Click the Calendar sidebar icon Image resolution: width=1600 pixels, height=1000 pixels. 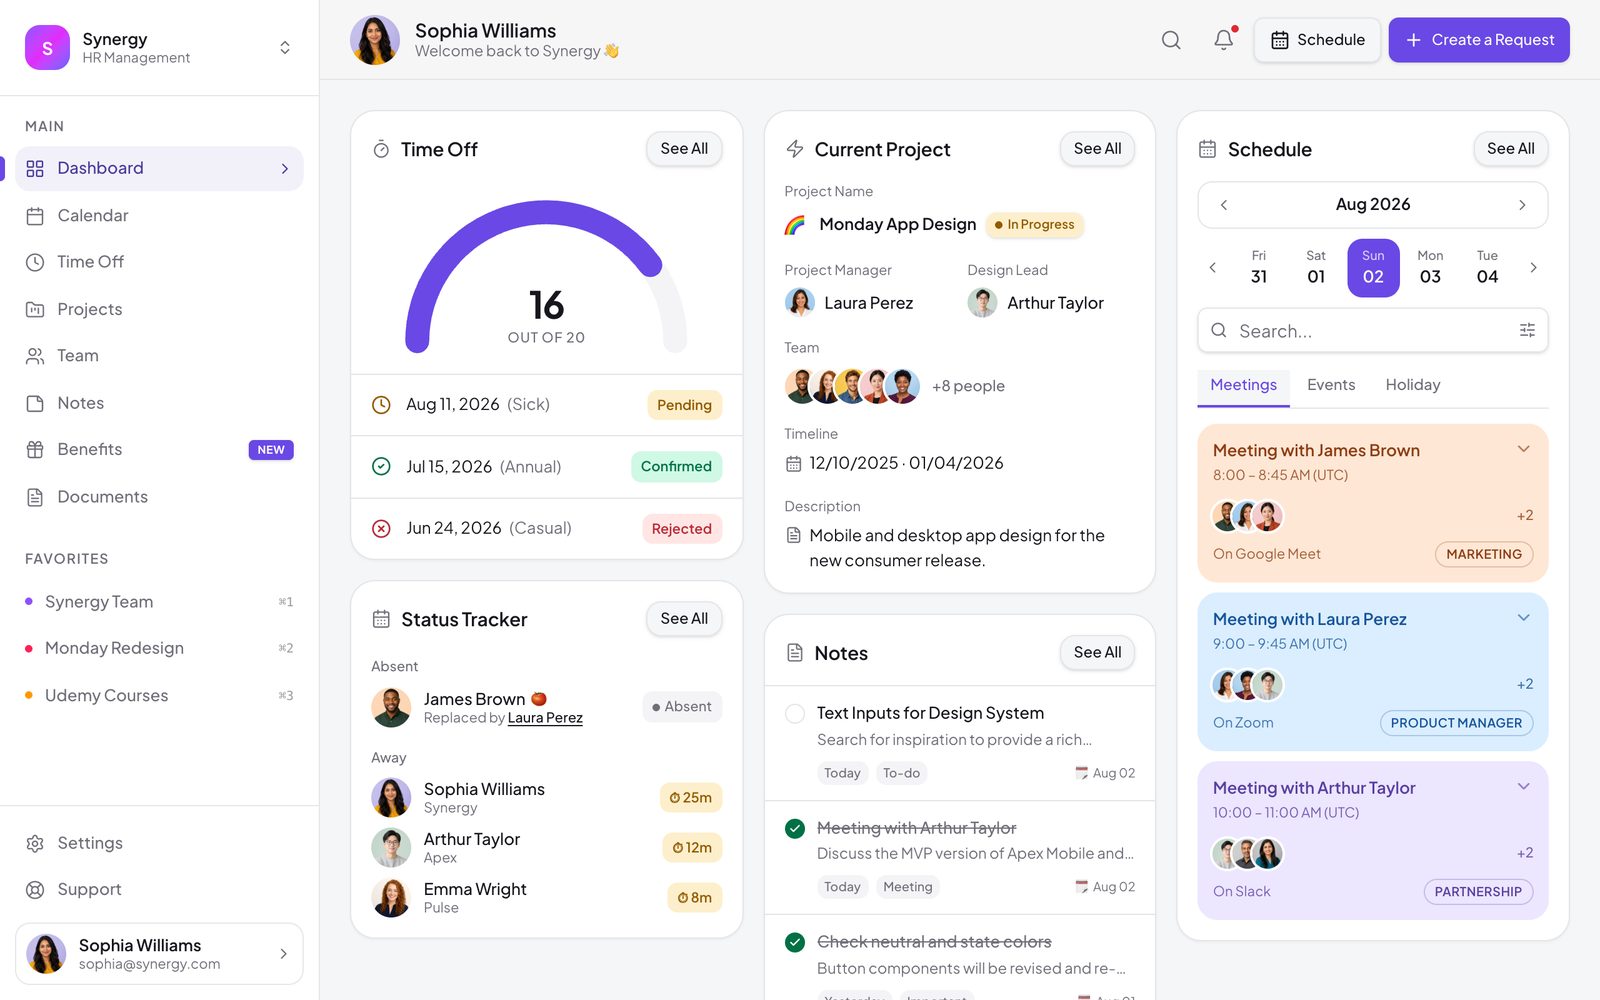[35, 216]
